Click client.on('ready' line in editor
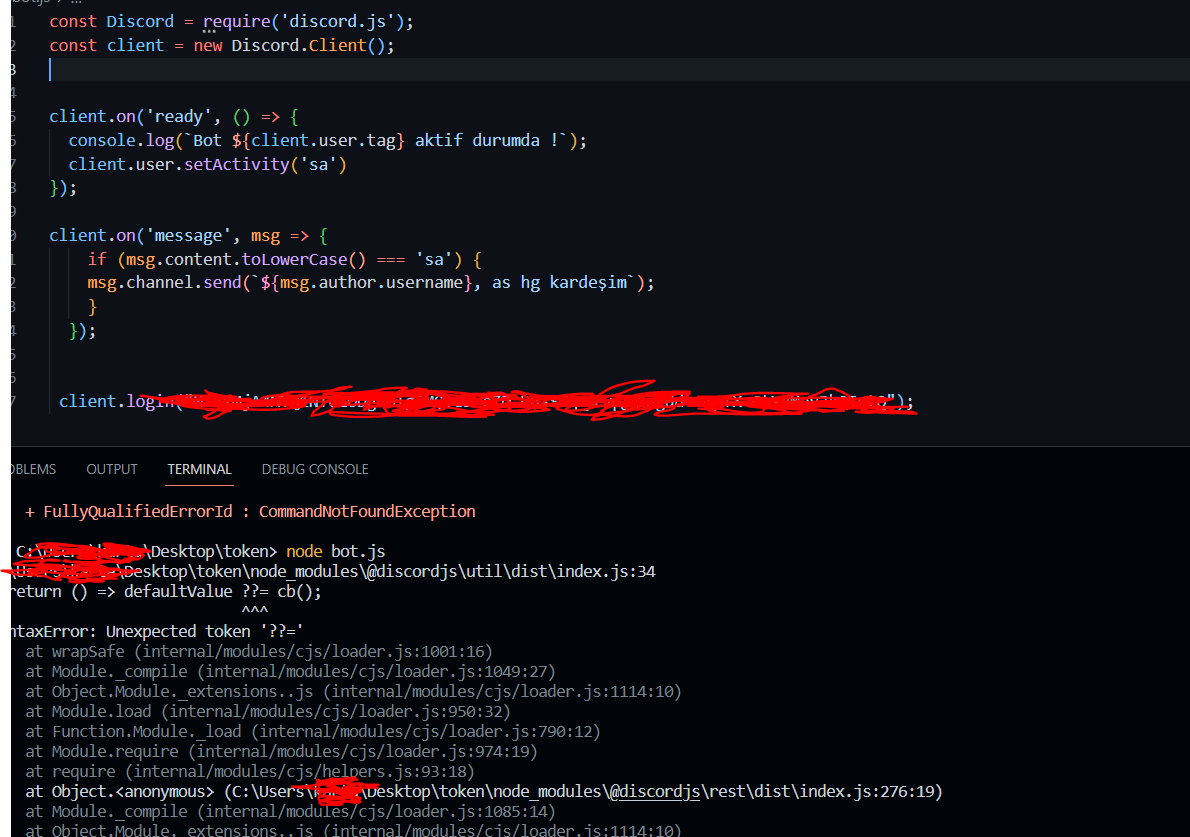1190x837 pixels. (x=174, y=117)
